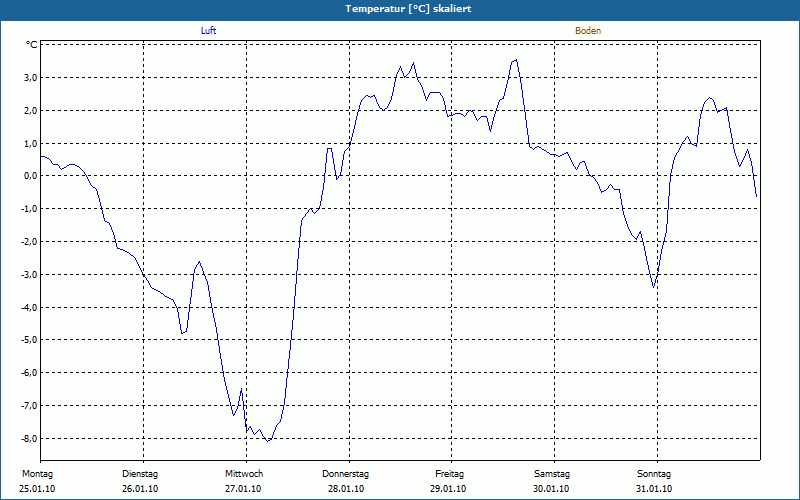Click the '2,0' y-axis label
Viewport: 800px width, 500px height.
tap(31, 111)
